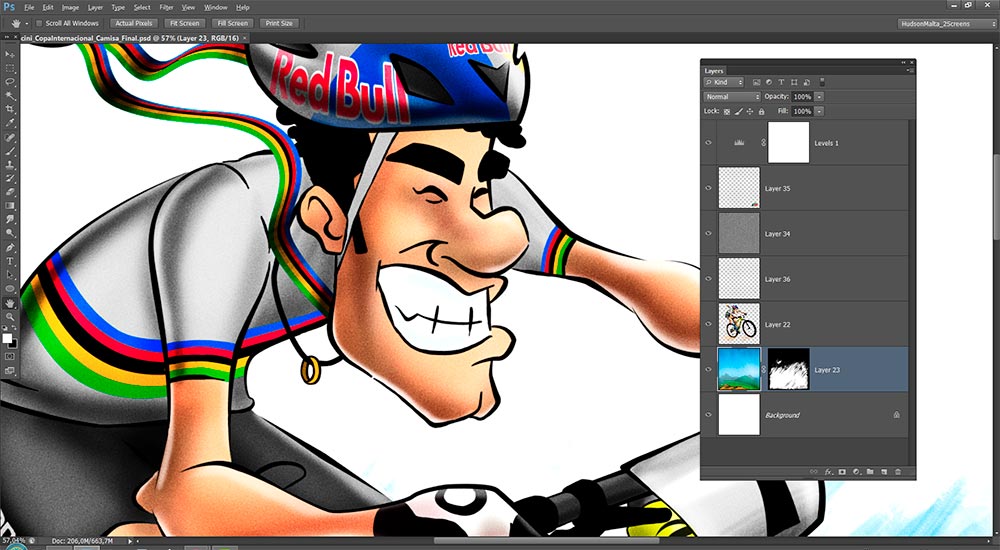Select the Clone Stamp tool

10,165
